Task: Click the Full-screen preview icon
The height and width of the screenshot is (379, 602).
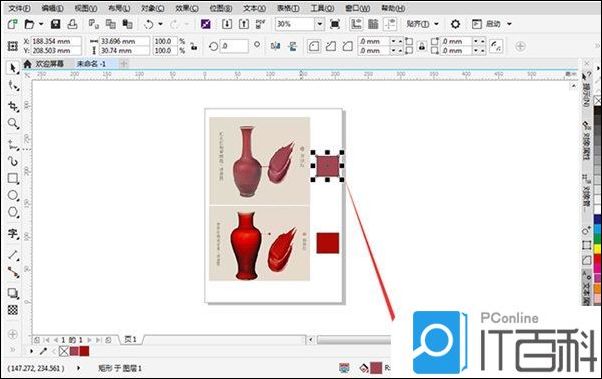Action: 335,24
